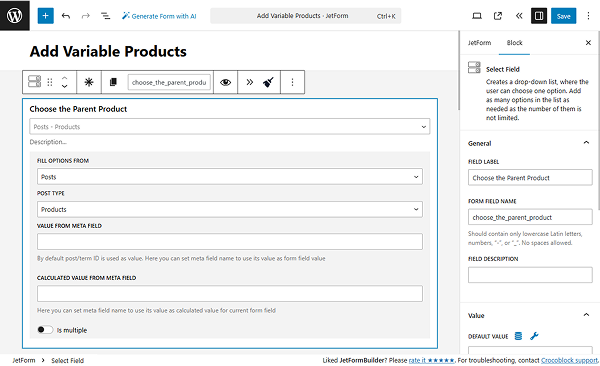Viewport: 600px width, 366px height.
Task: Redo the last change
Action: coord(86,16)
